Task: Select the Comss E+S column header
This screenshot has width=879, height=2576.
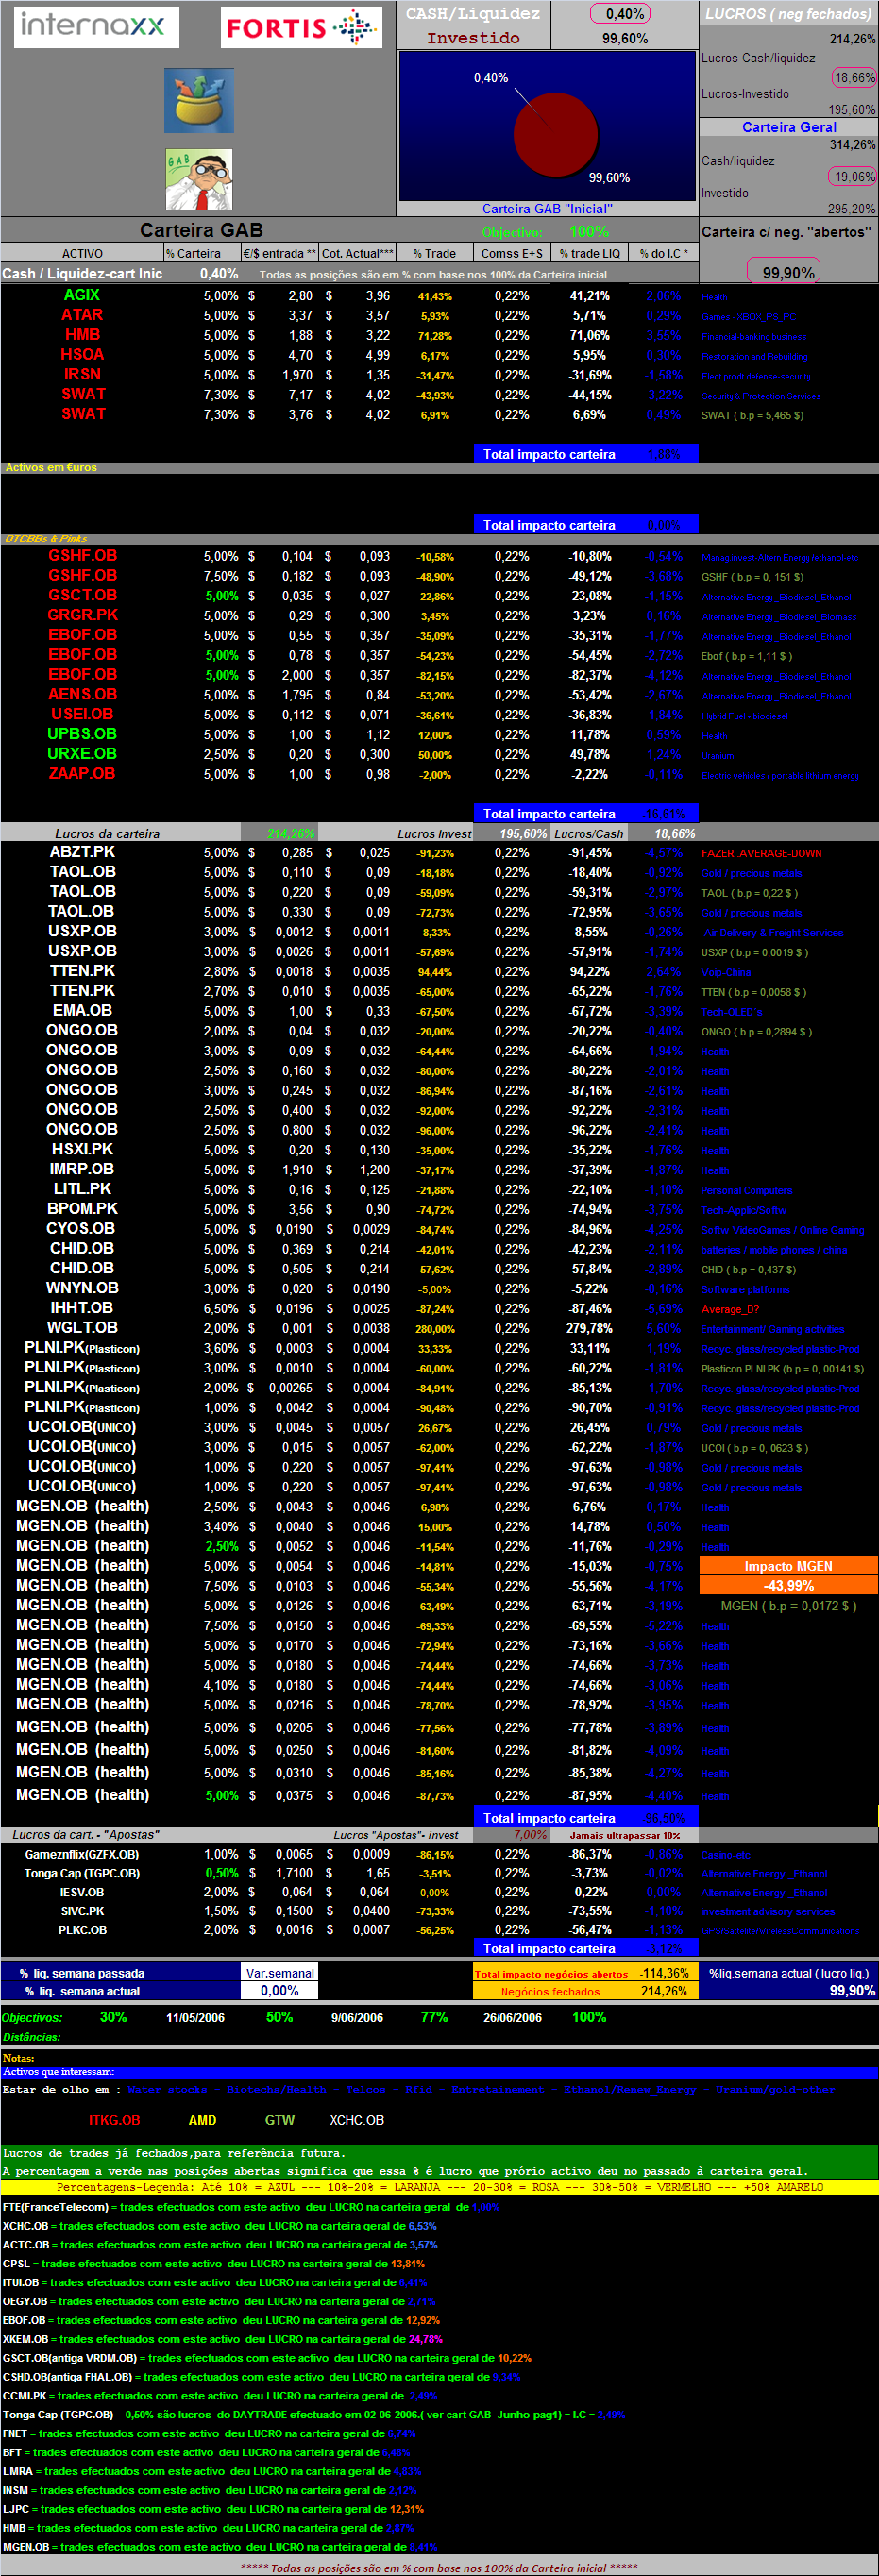Action: tap(511, 253)
